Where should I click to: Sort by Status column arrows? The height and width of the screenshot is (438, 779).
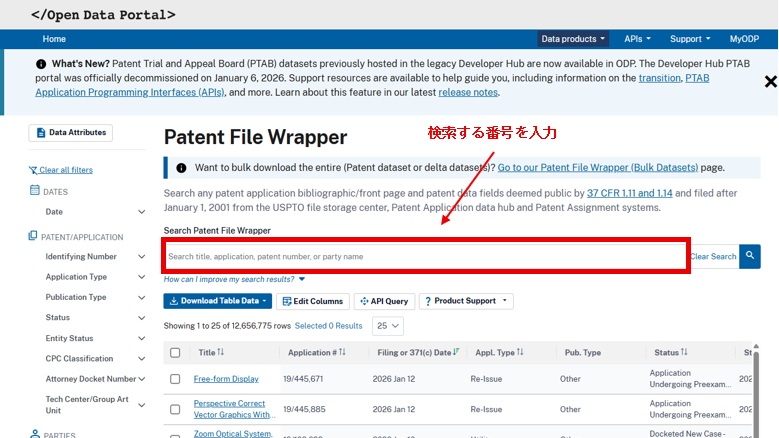coord(684,352)
